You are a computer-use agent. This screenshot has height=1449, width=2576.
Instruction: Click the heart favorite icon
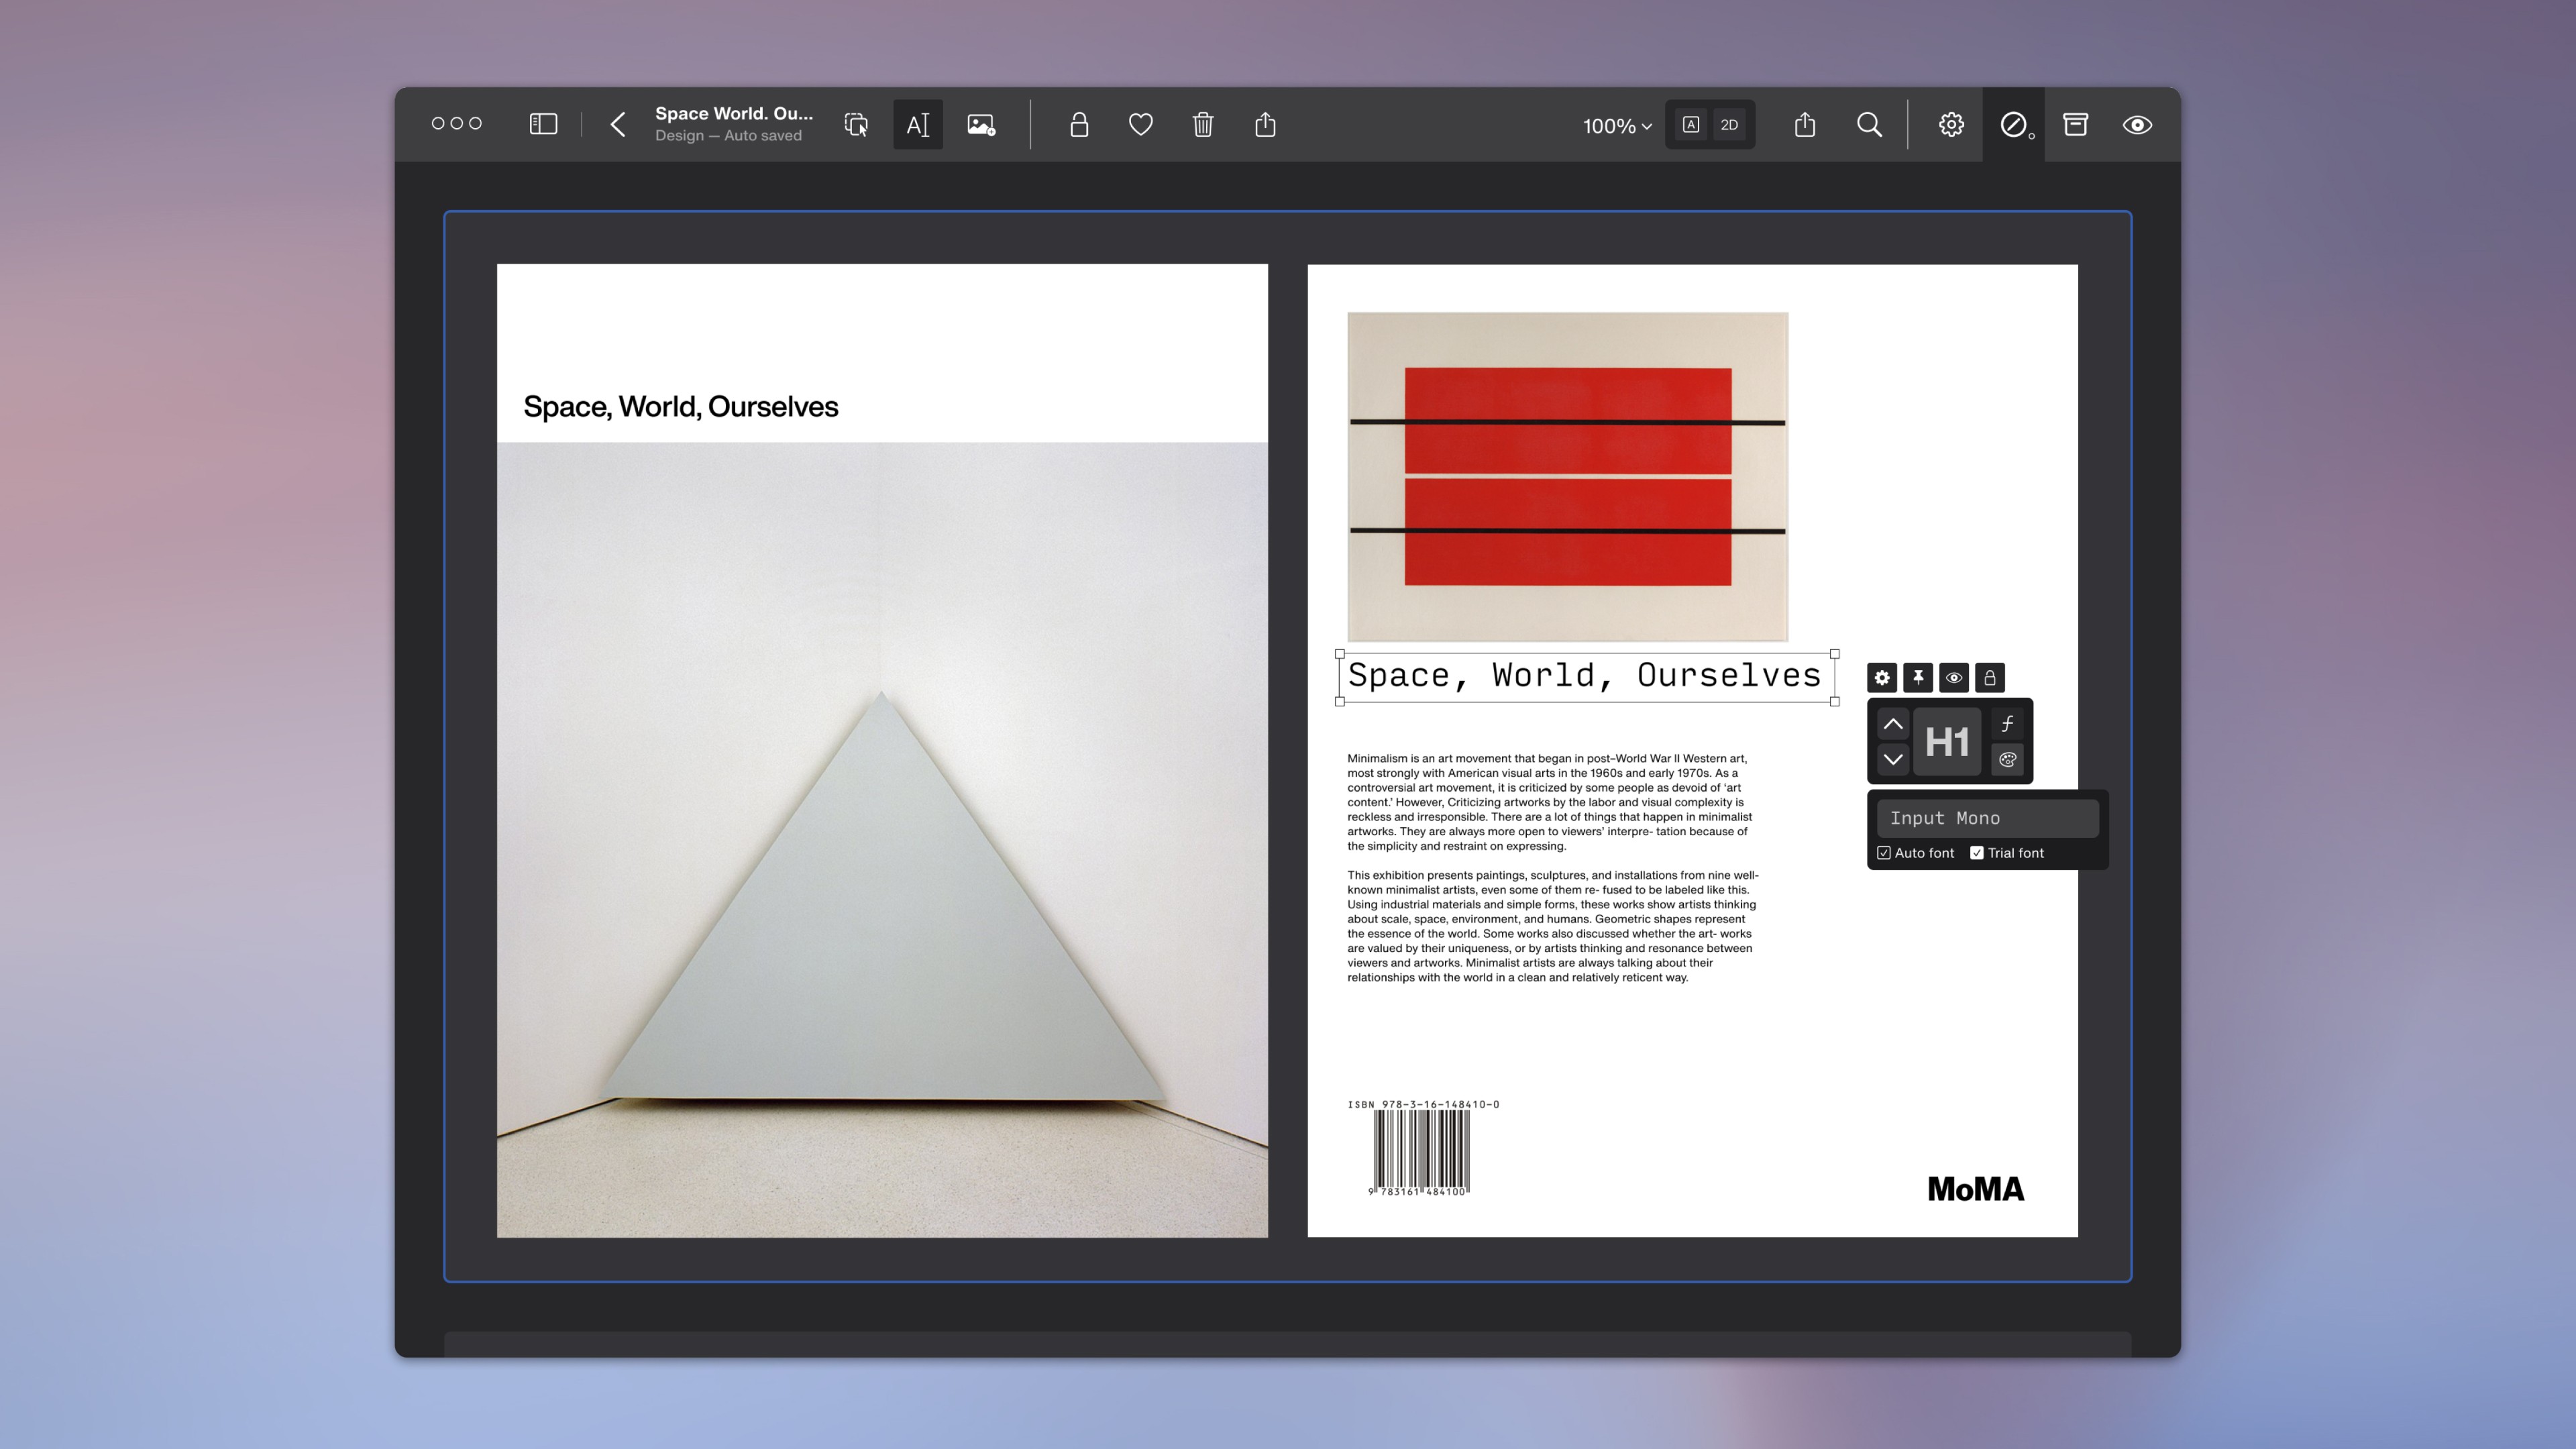coord(1140,125)
